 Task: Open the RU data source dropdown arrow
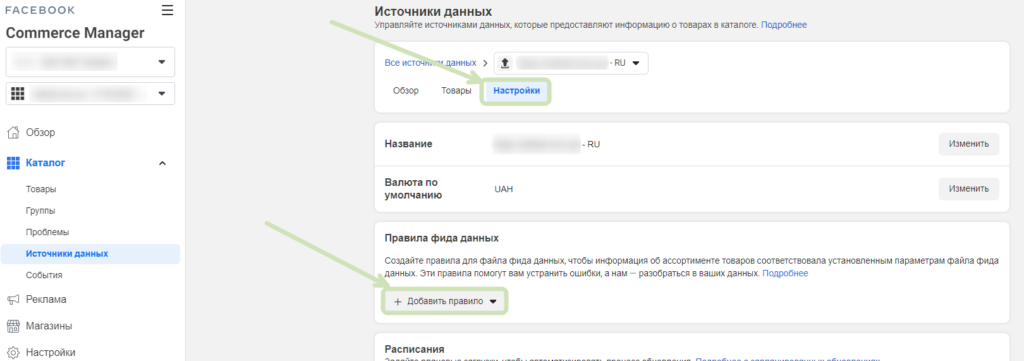tap(636, 63)
